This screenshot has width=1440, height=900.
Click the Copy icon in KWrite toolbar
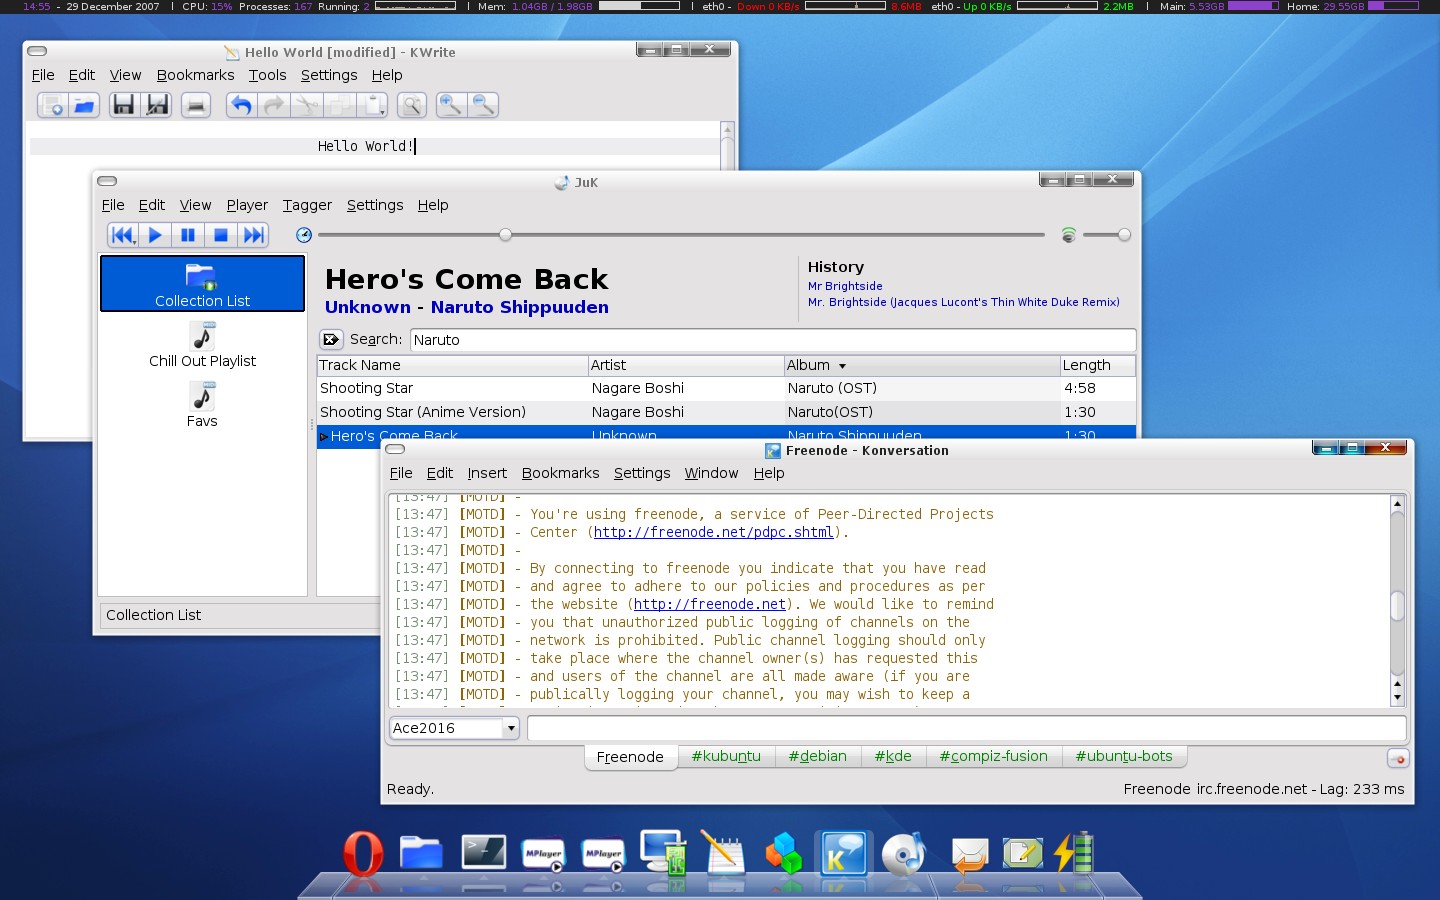click(x=339, y=105)
